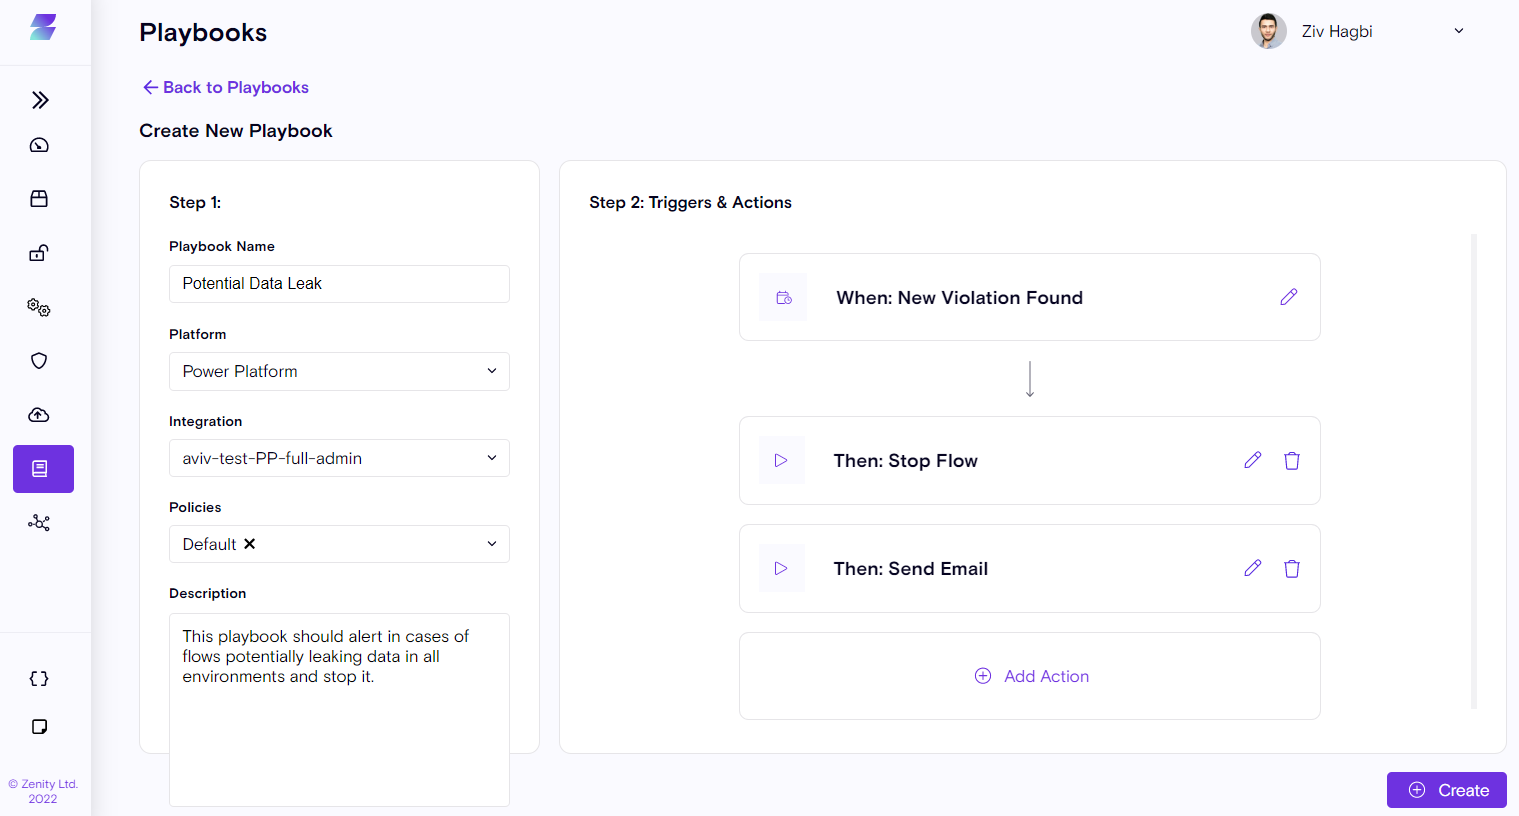Screen dimensions: 1519x816
Task: Go back to Playbooks list
Action: [226, 87]
